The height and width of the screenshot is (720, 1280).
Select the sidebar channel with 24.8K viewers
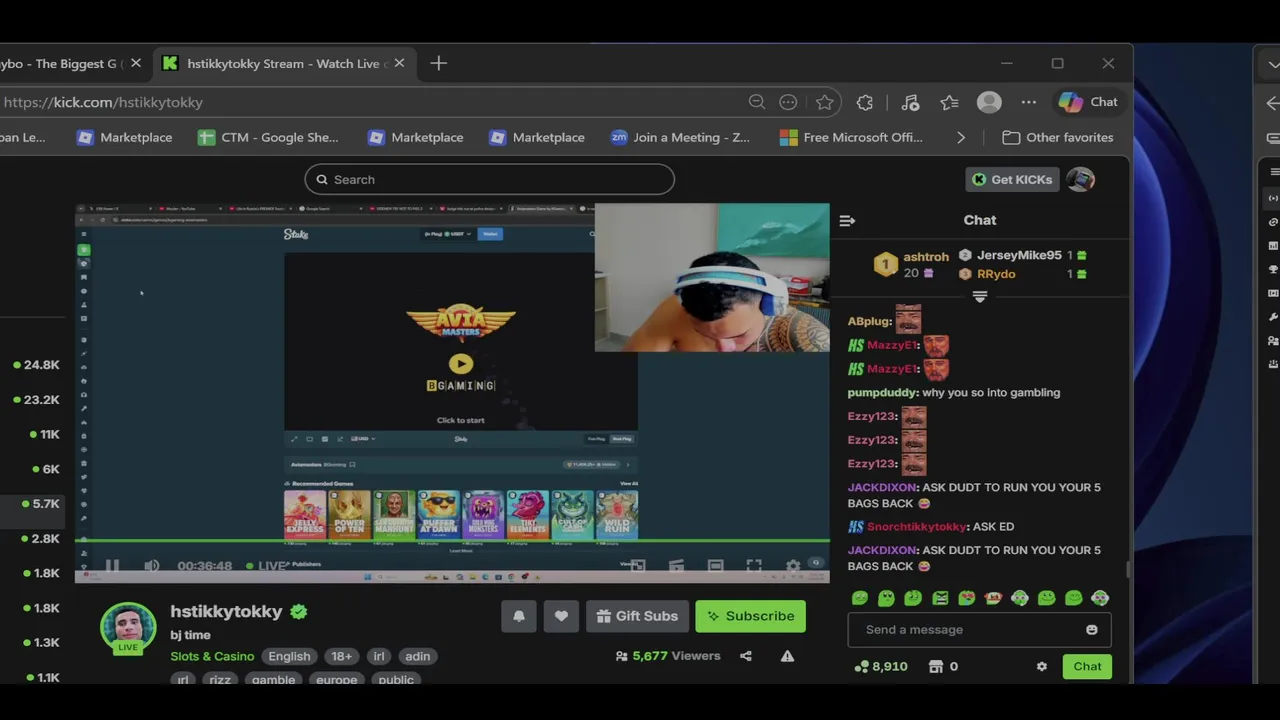click(36, 365)
